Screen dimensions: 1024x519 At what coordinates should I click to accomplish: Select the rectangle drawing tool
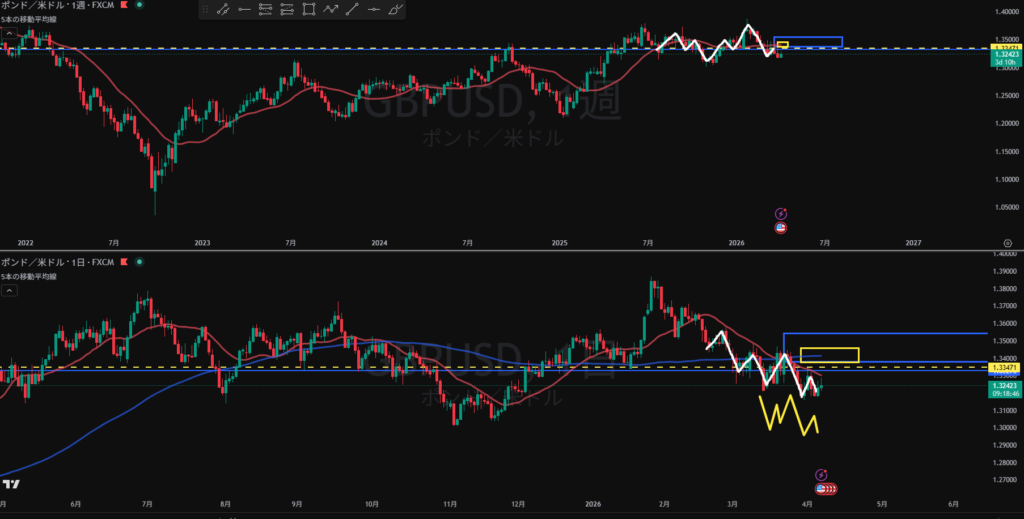tap(309, 10)
